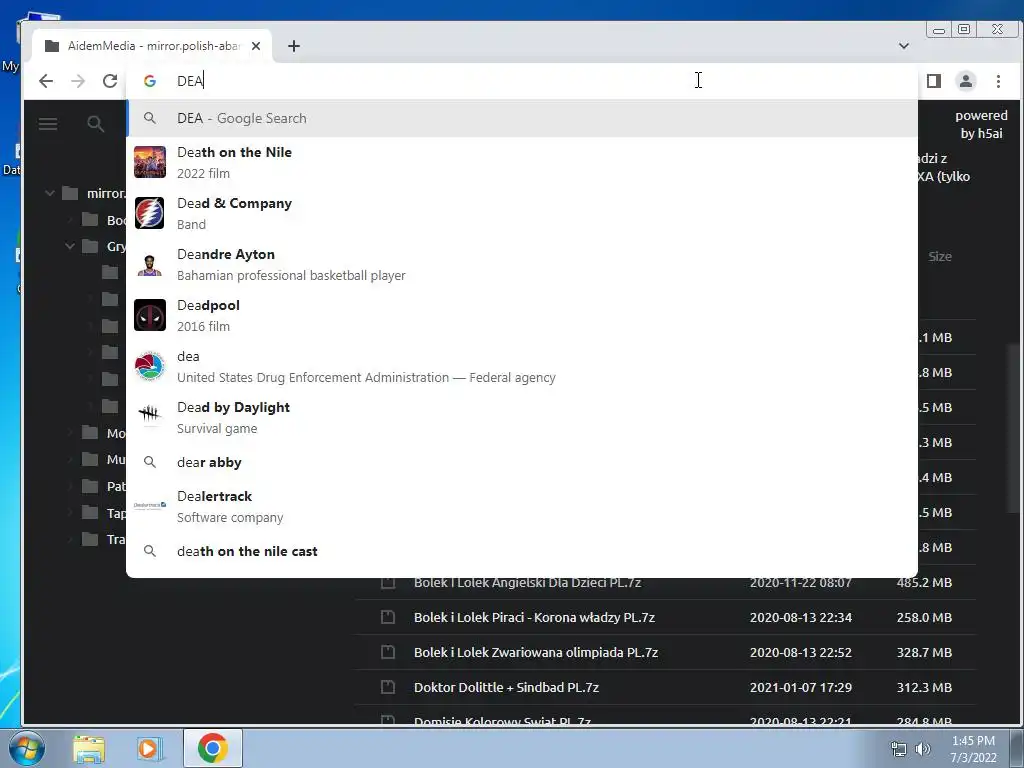
Task: Open Windows Media Player from taskbar
Action: click(150, 748)
